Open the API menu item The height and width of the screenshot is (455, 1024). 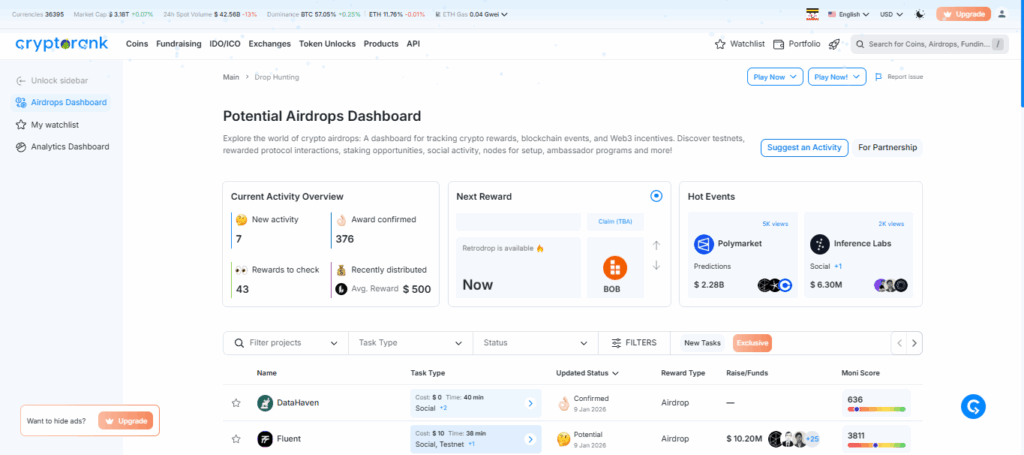point(413,44)
